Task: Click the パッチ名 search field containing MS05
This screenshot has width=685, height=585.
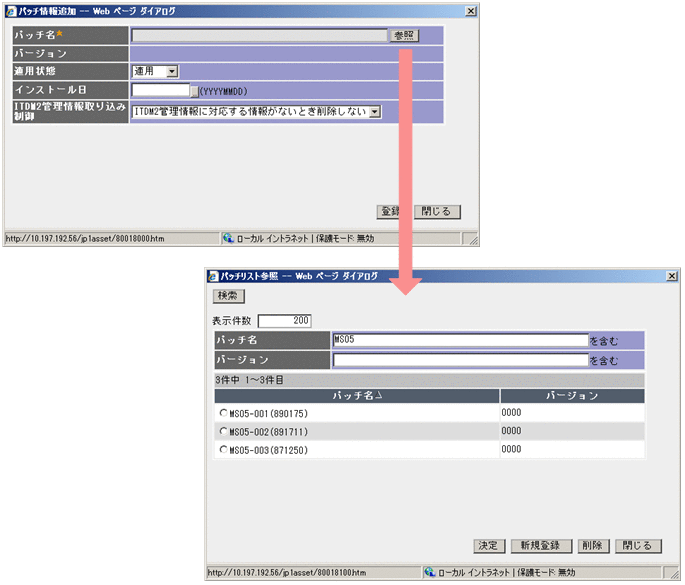Action: [x=460, y=340]
